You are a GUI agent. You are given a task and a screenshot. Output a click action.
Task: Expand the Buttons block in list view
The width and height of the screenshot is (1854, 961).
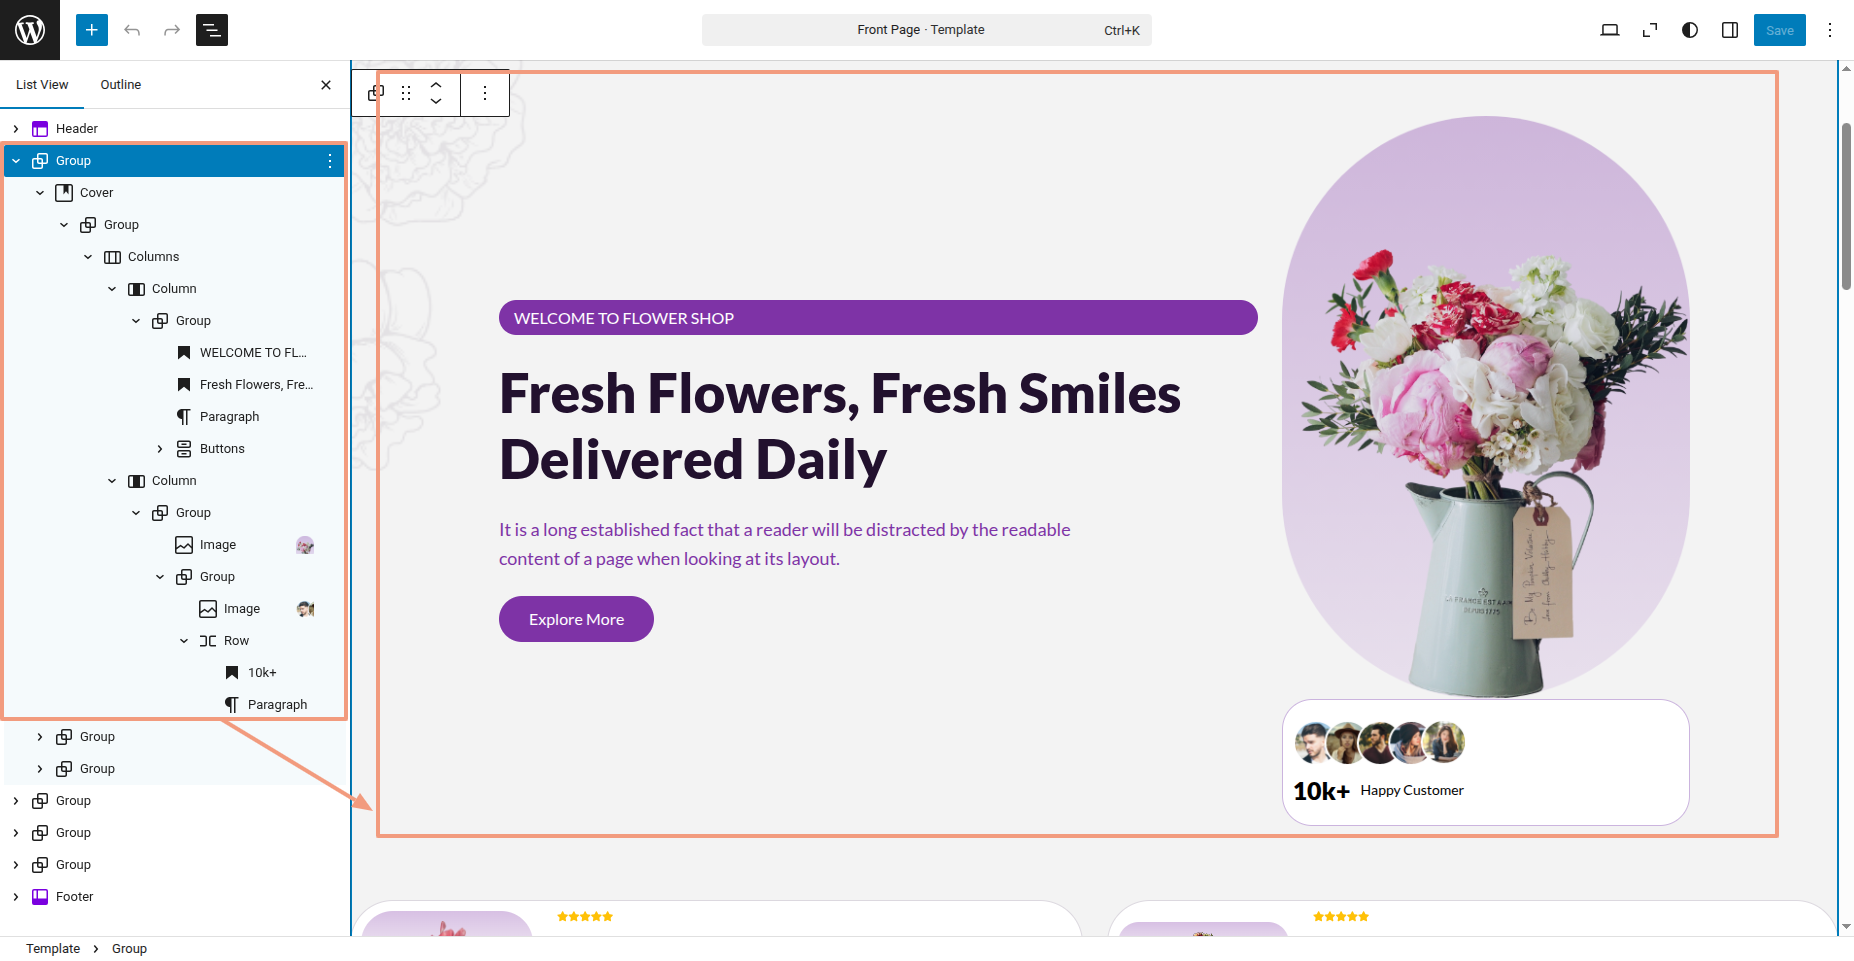[x=160, y=449]
